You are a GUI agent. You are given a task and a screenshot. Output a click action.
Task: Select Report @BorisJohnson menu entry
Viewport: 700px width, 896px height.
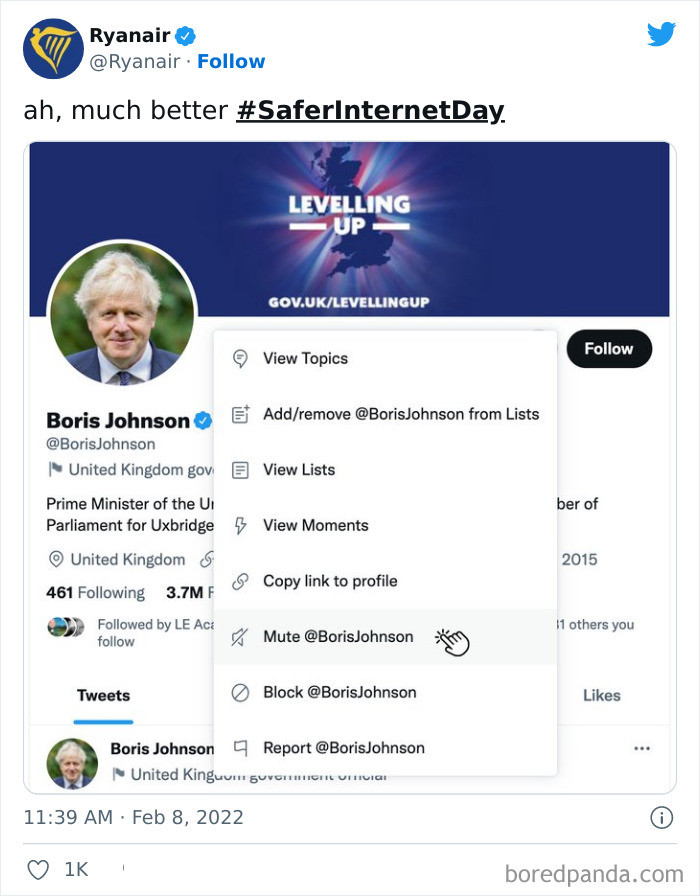pos(344,747)
